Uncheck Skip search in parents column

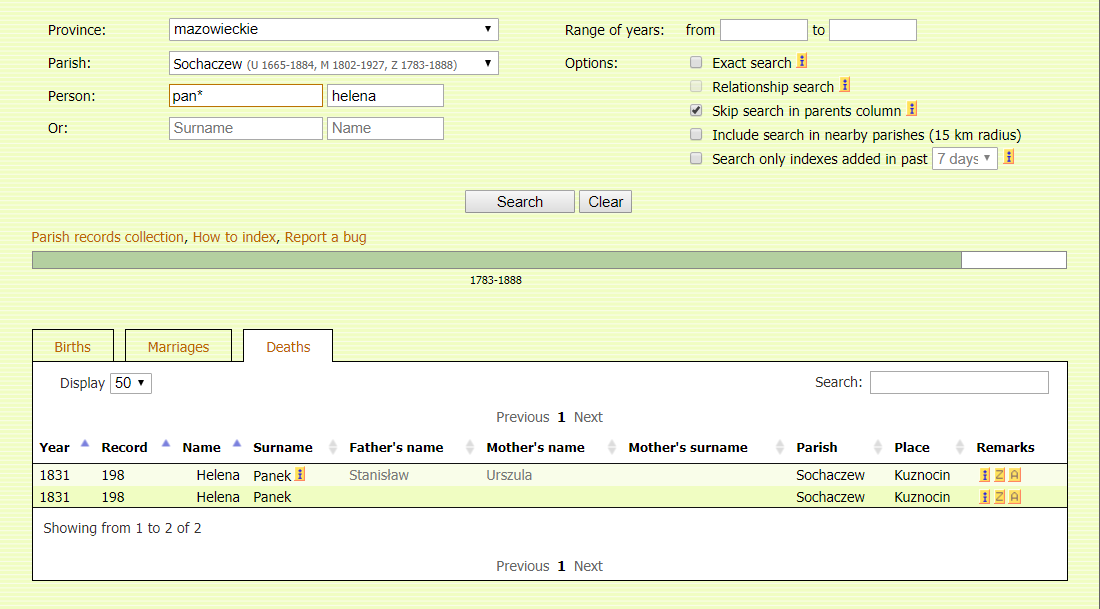[696, 111]
